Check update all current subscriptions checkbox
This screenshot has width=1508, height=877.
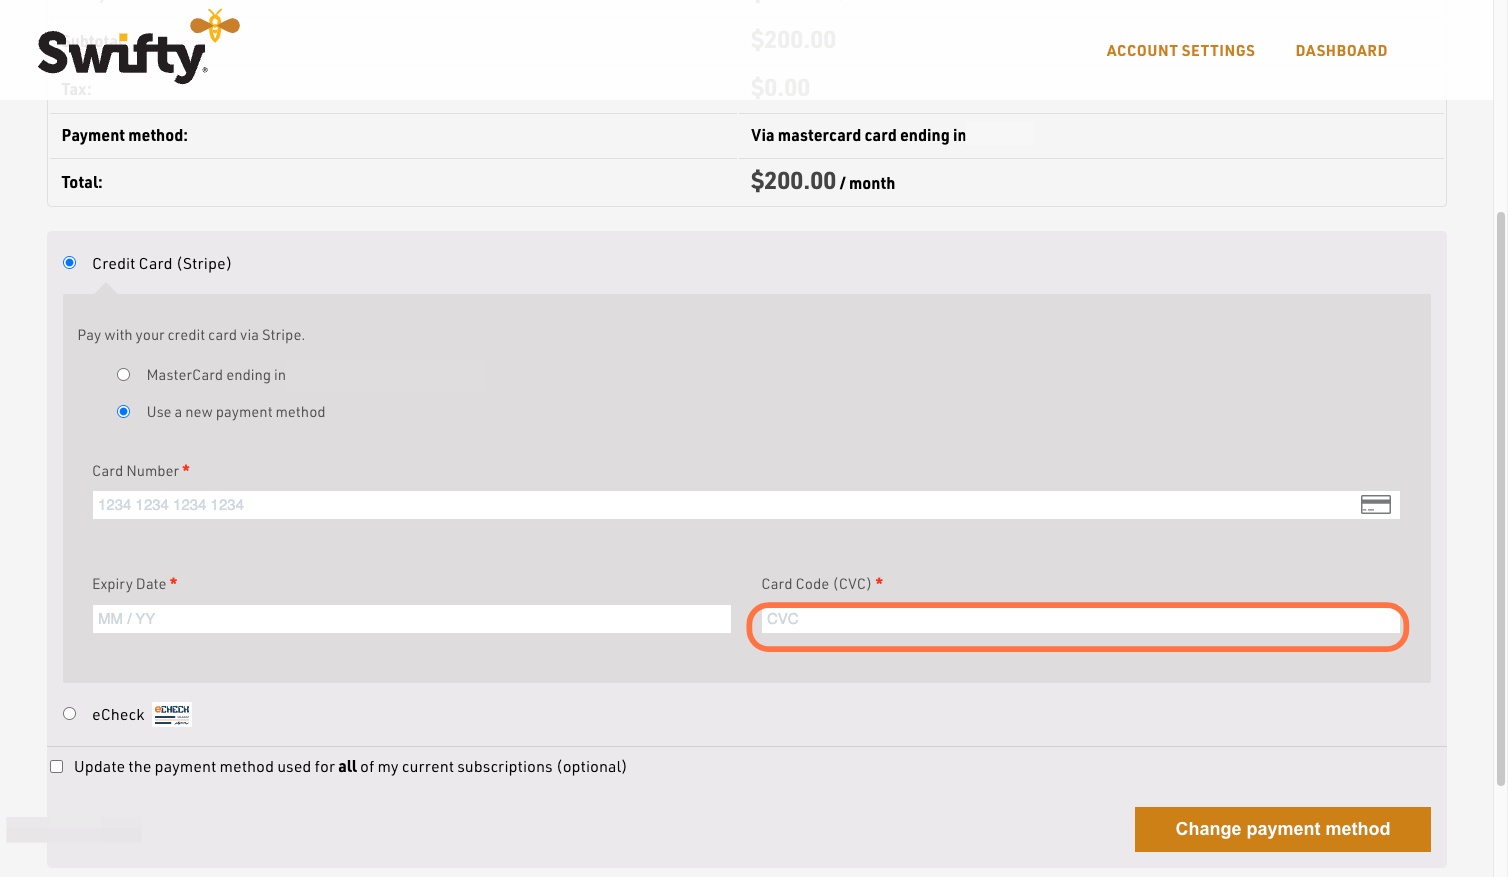click(x=57, y=767)
